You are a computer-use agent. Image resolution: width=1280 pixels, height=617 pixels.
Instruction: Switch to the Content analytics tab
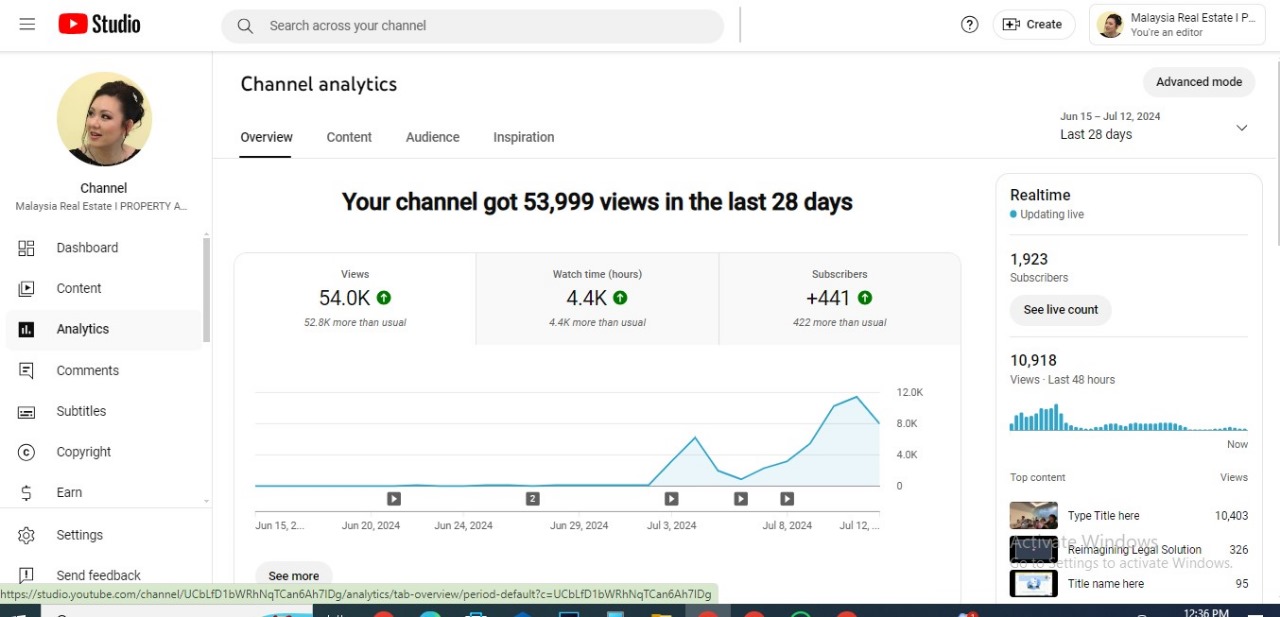coord(349,137)
